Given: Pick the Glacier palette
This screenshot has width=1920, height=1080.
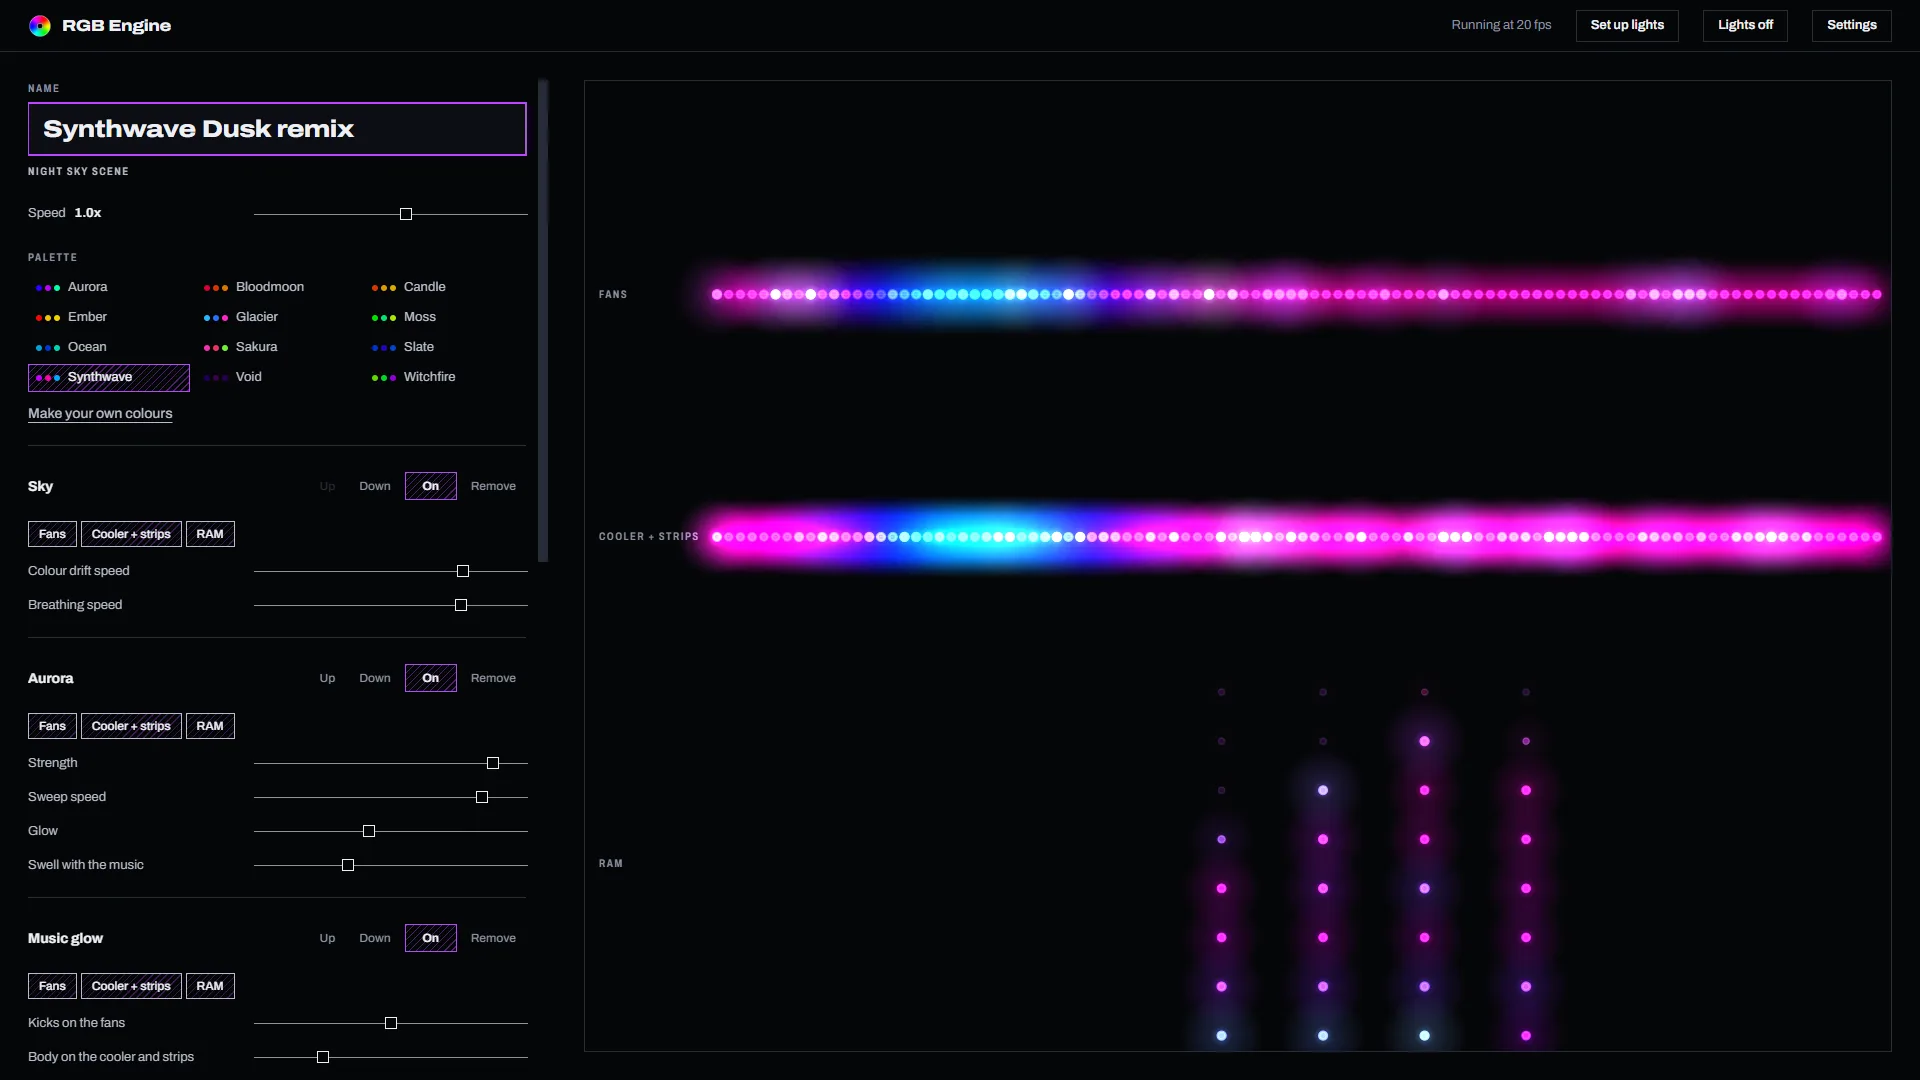Looking at the screenshot, I should pyautogui.click(x=277, y=317).
